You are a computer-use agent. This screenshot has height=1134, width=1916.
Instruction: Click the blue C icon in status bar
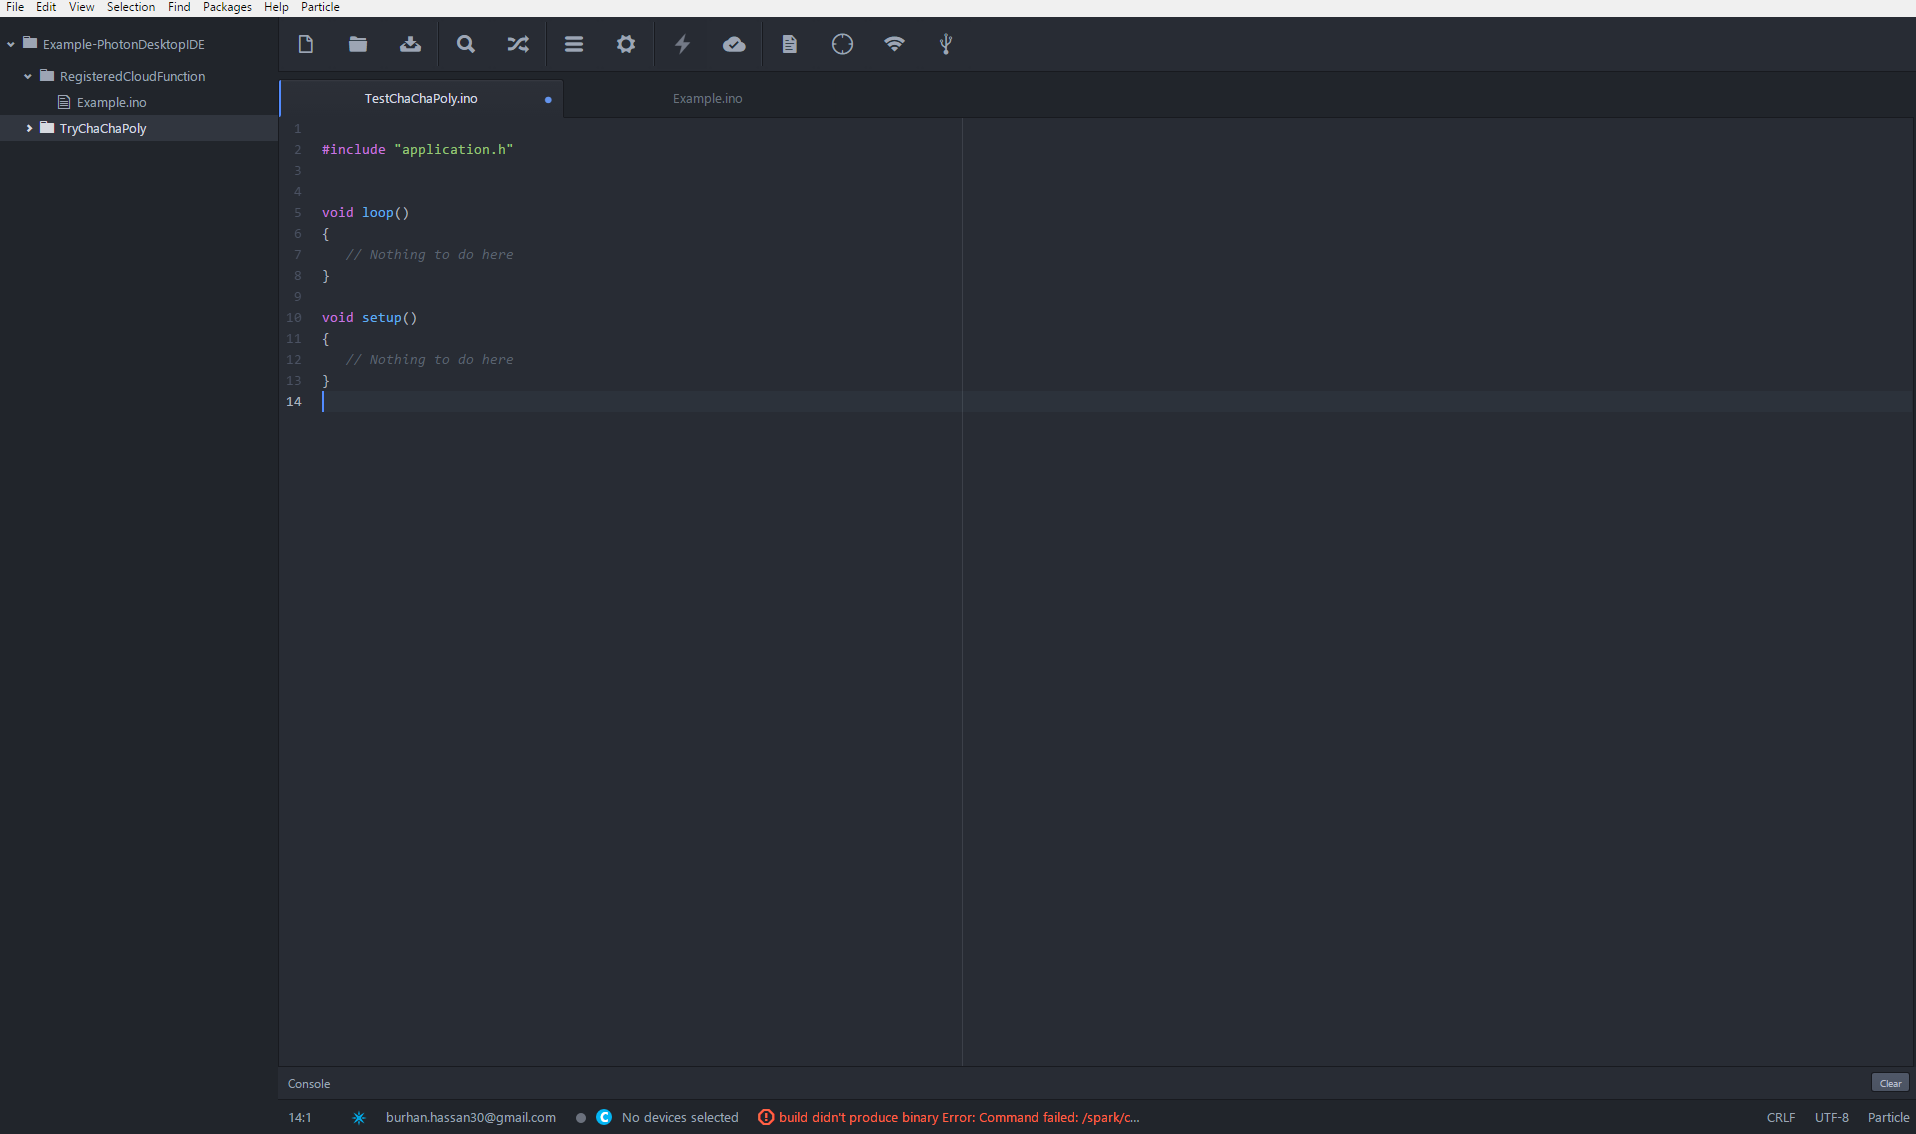click(x=604, y=1117)
